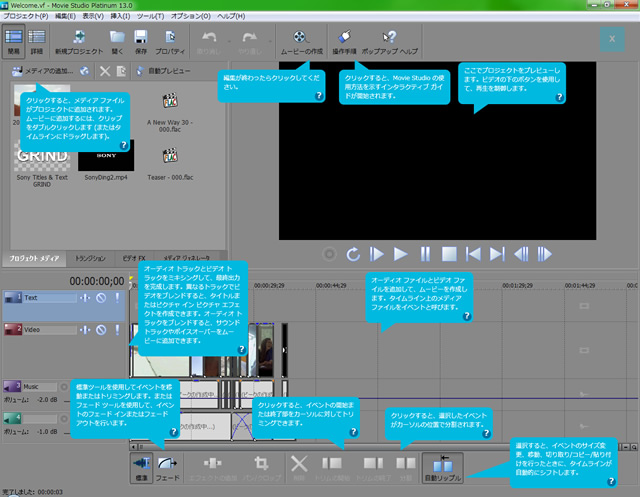Click the 取り消し undo arrow icon
Viewport: 640px width, 497px height.
pos(209,38)
